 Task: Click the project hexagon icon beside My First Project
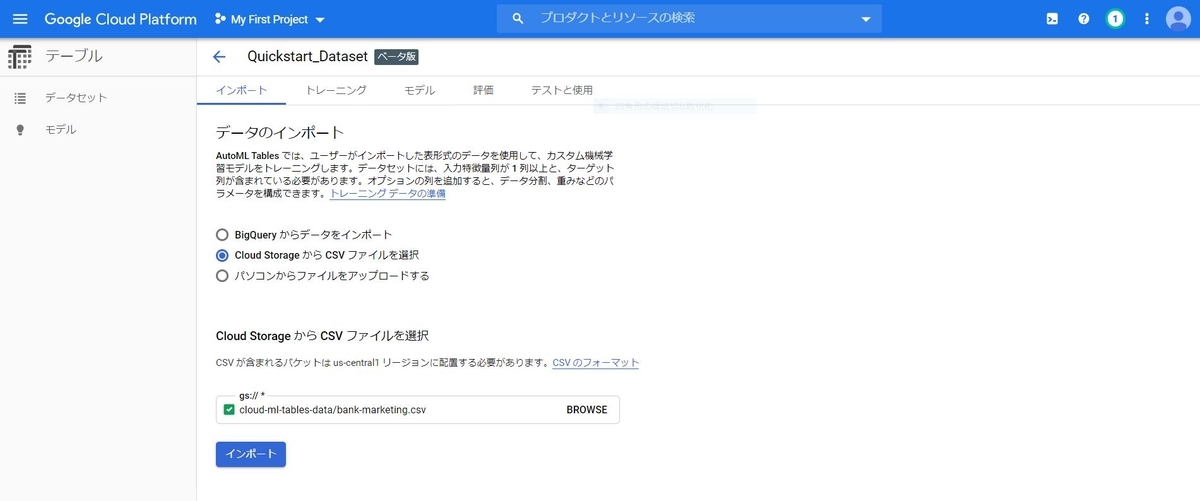point(220,19)
